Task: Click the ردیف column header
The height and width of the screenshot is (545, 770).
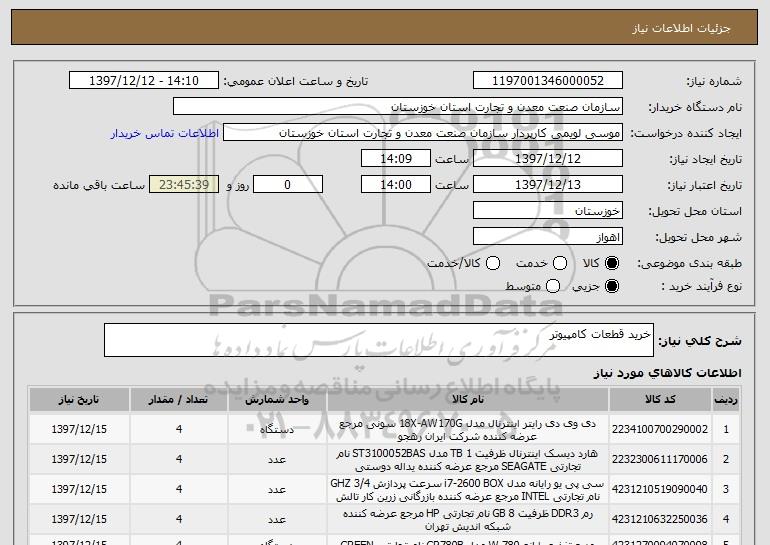Action: coord(726,400)
